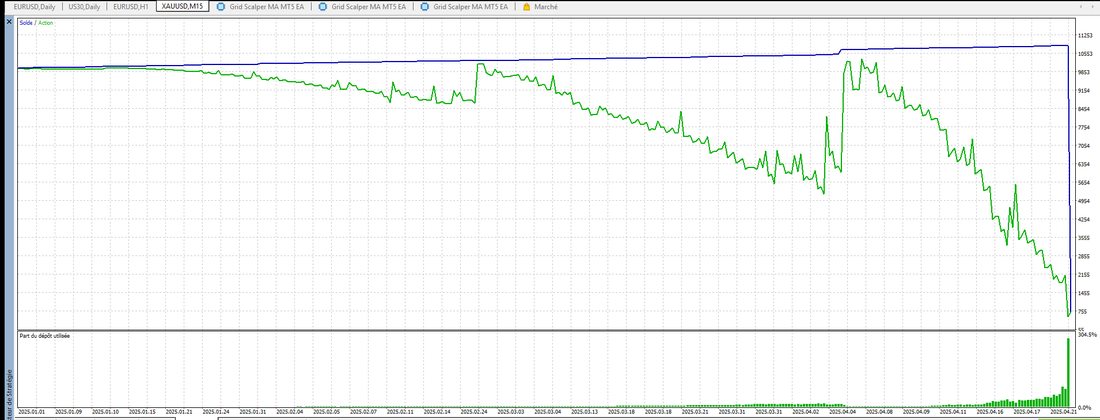Click the 2025.03.21 date label
Image resolution: width=1100 pixels, height=420 pixels.
point(695,413)
